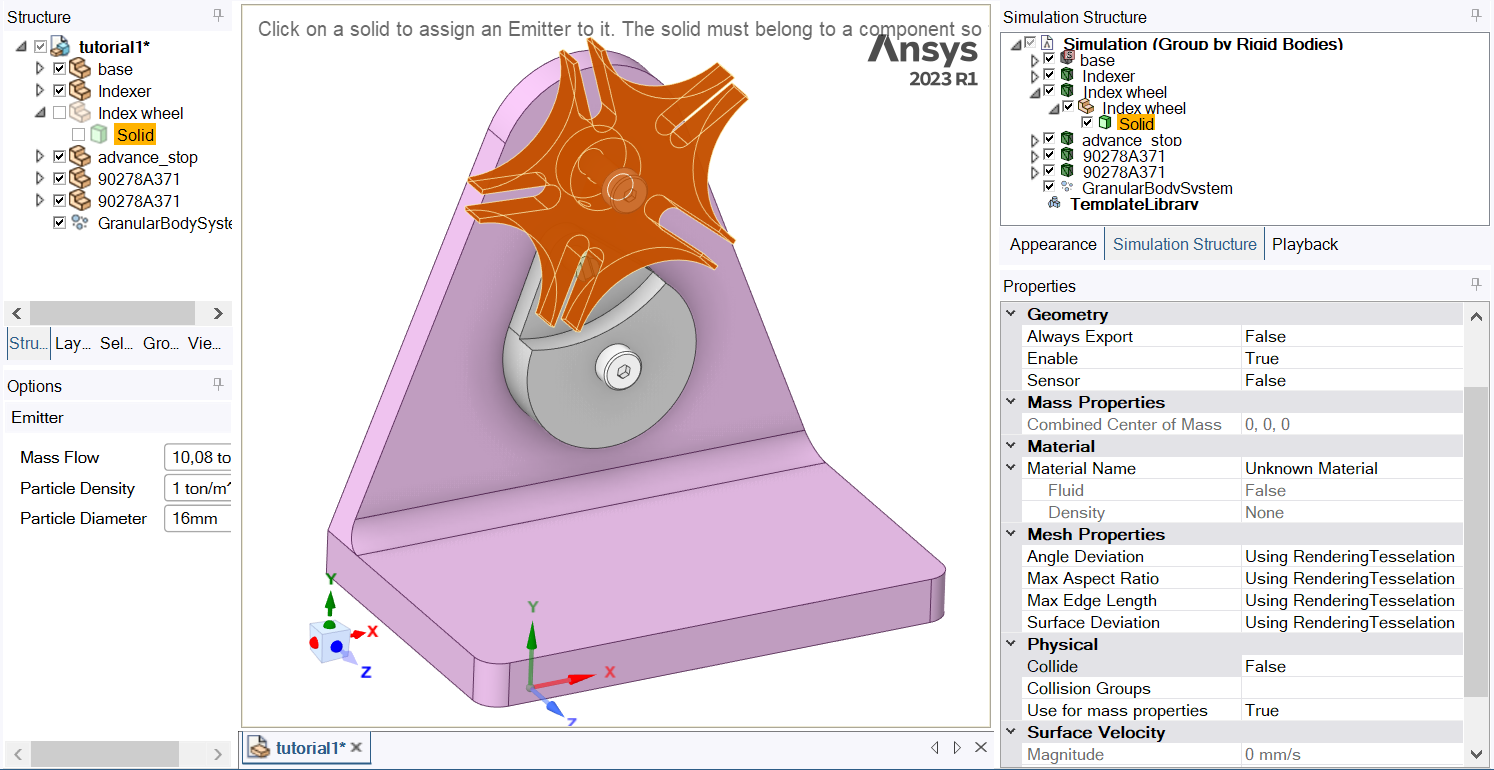This screenshot has height=770, width=1494.
Task: Switch to the Playback tab
Action: 1304,244
